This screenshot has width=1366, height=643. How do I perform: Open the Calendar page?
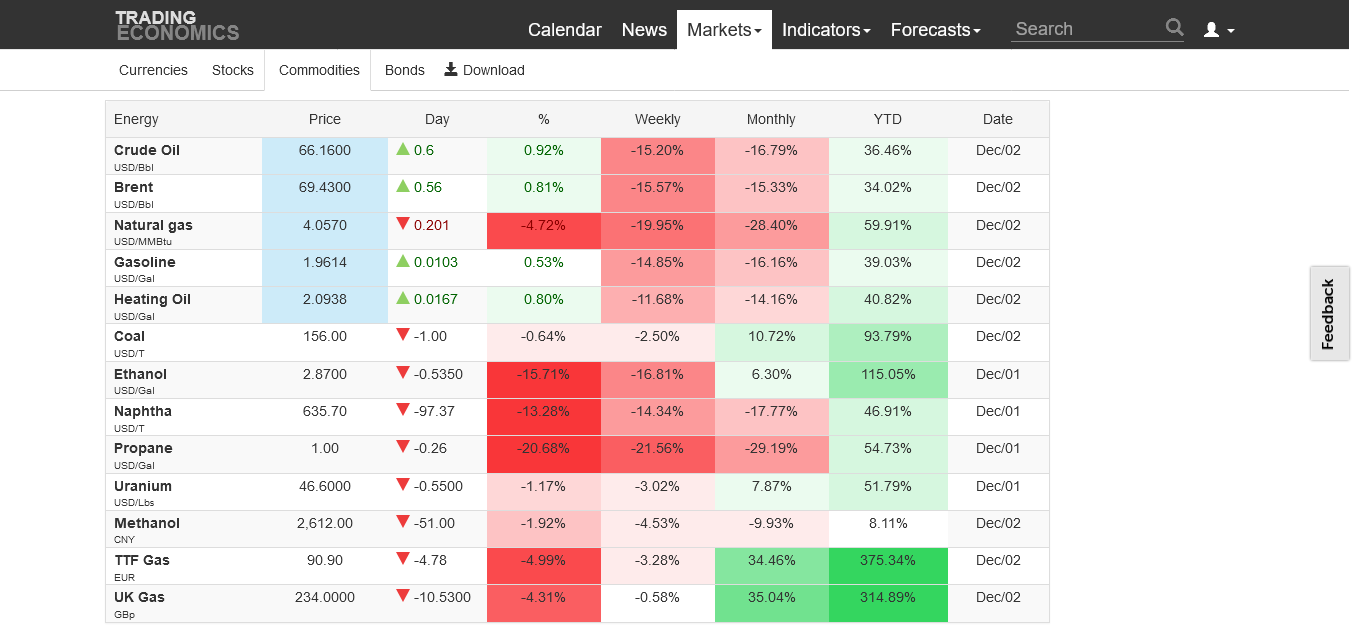coord(565,30)
